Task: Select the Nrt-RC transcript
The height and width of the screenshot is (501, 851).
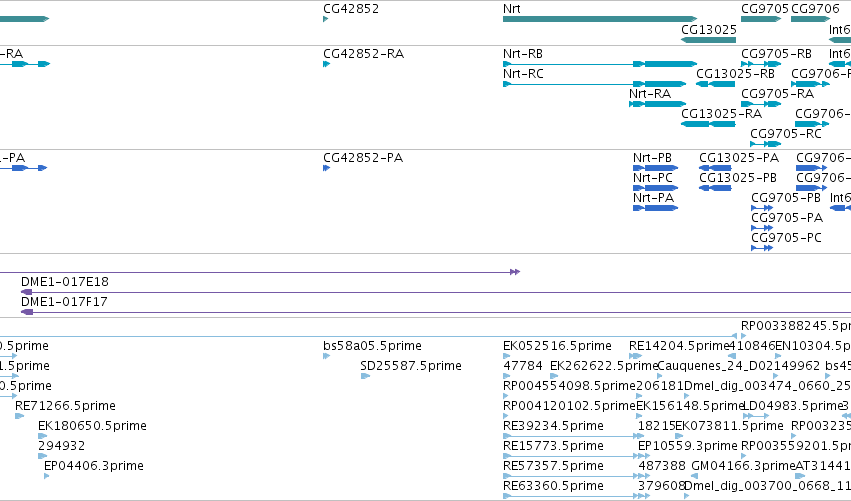Action: (x=594, y=84)
